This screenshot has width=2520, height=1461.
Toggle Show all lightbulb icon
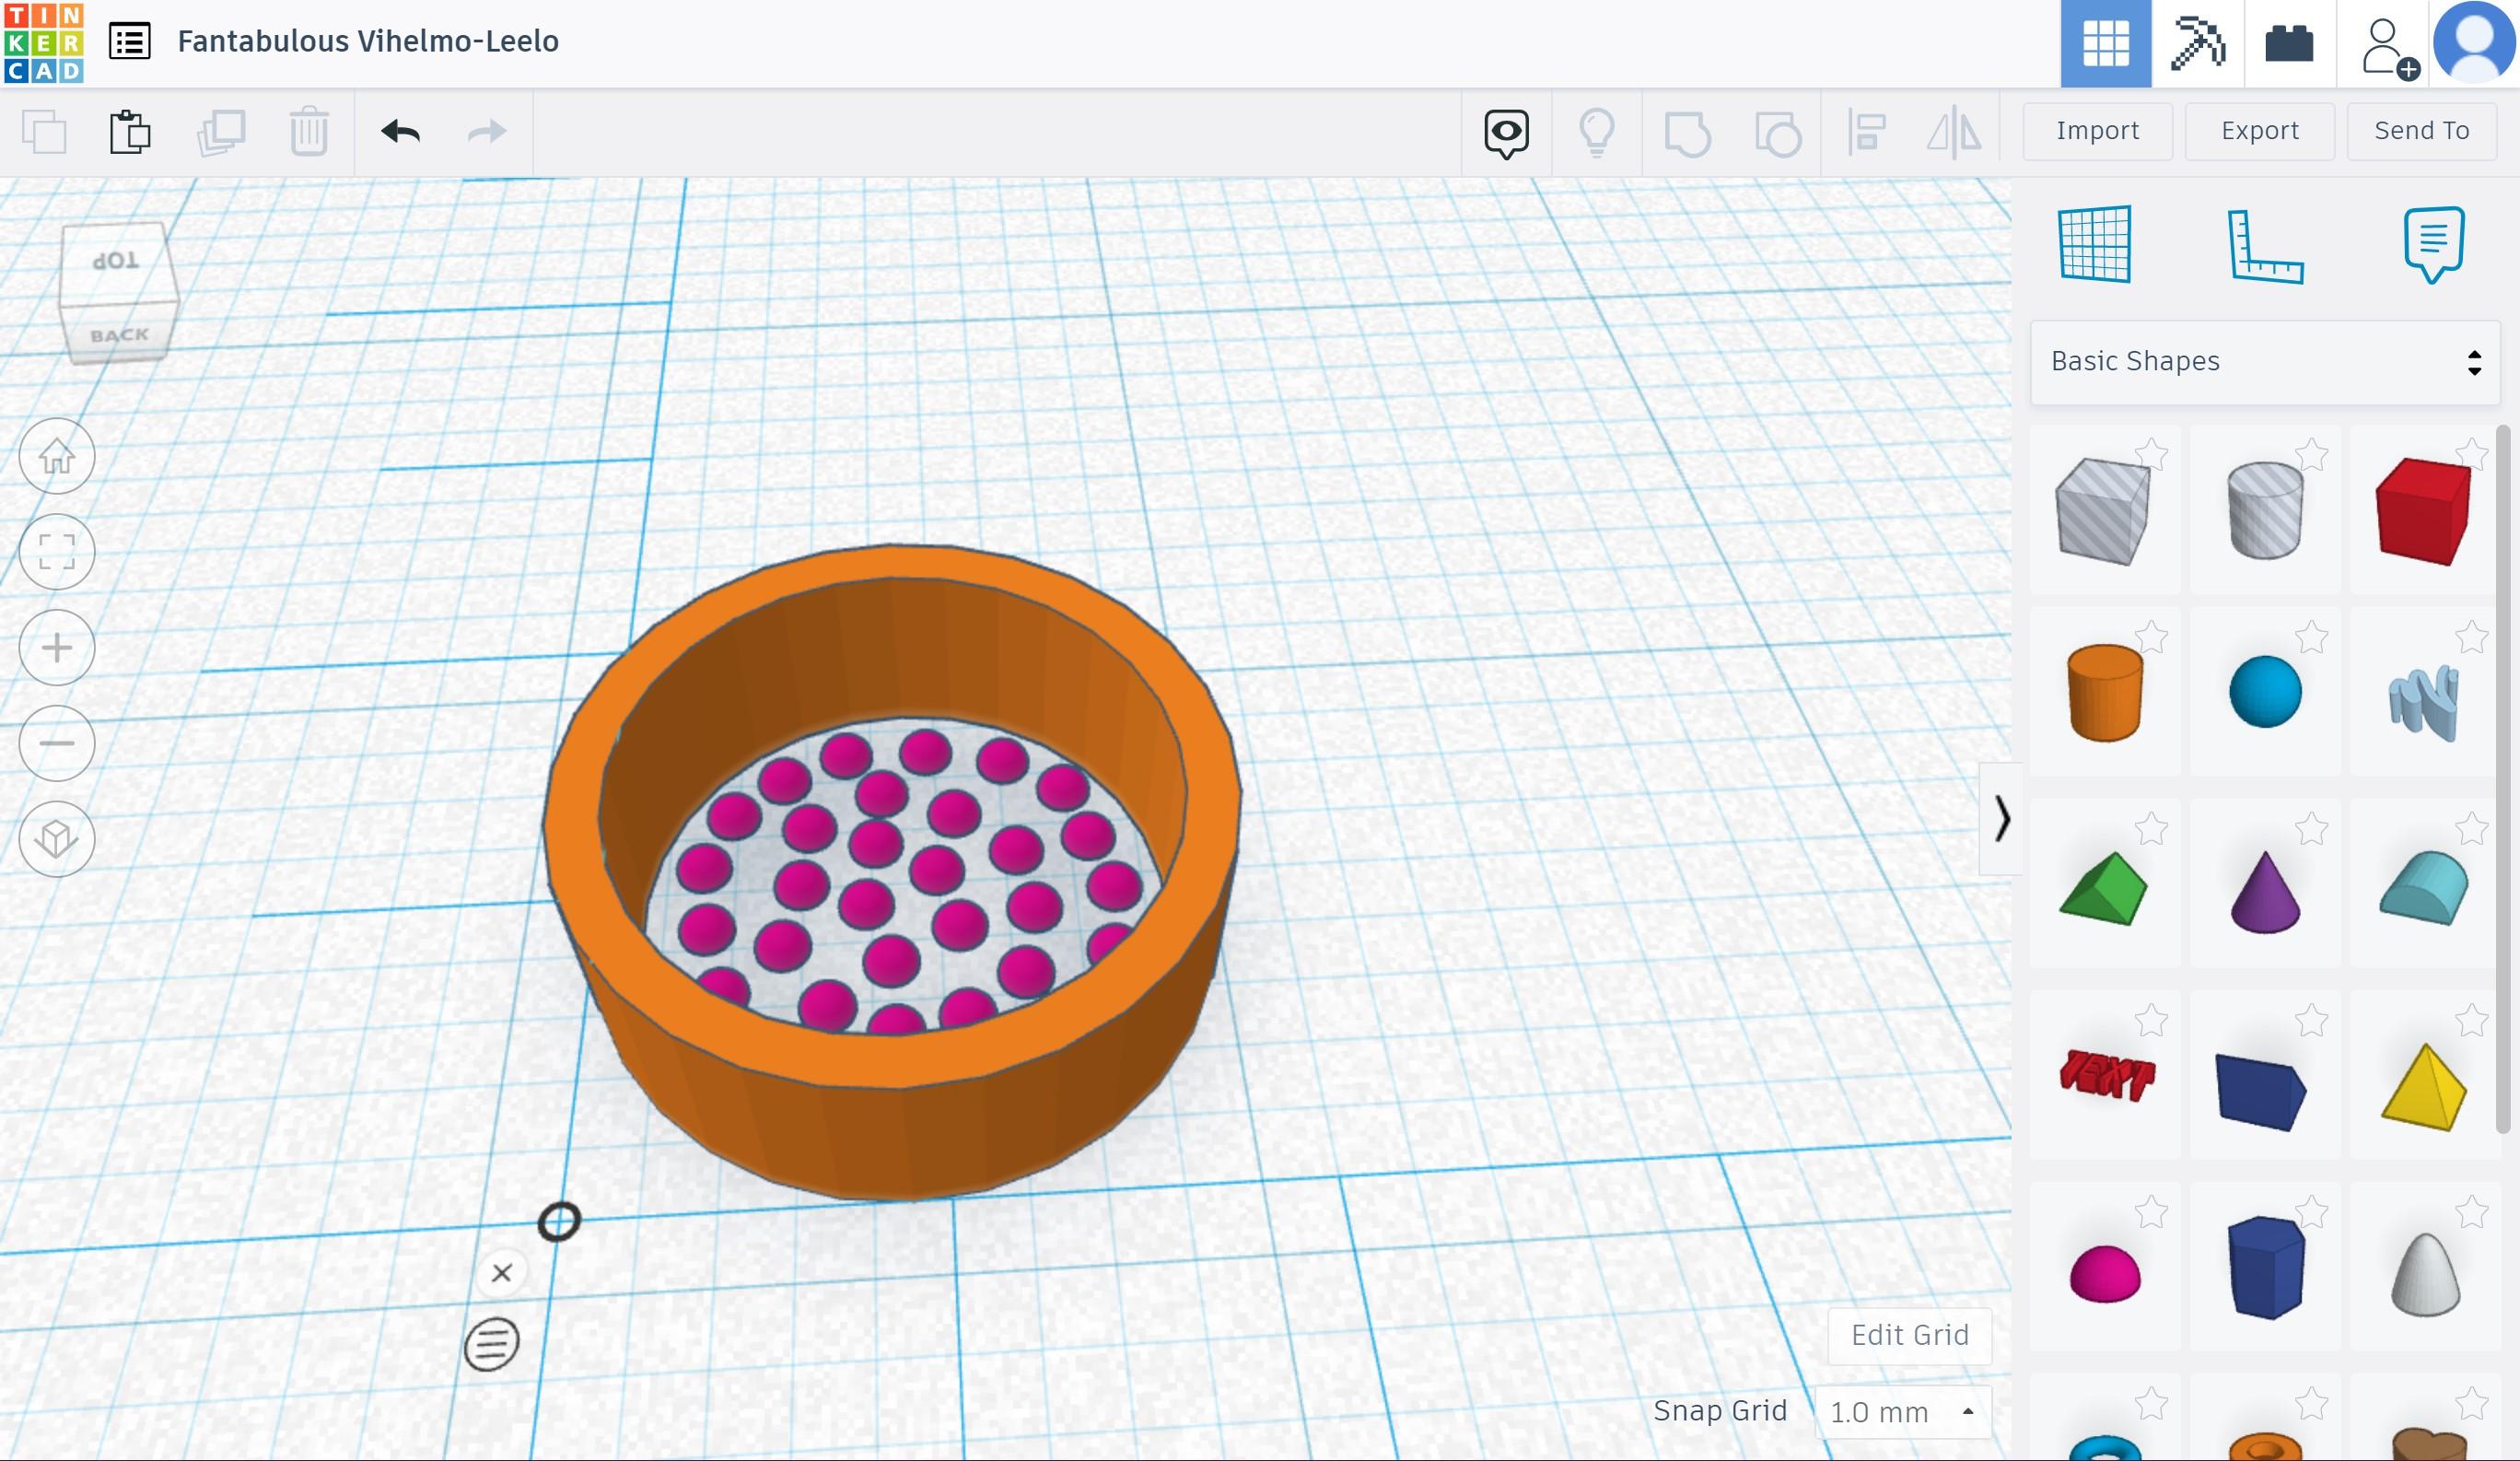1597,133
